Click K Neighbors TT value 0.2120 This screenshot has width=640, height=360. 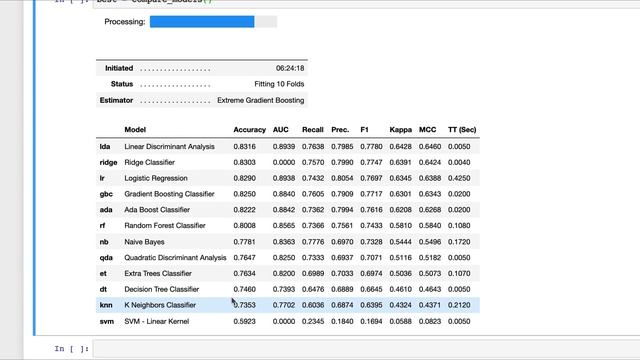459,305
